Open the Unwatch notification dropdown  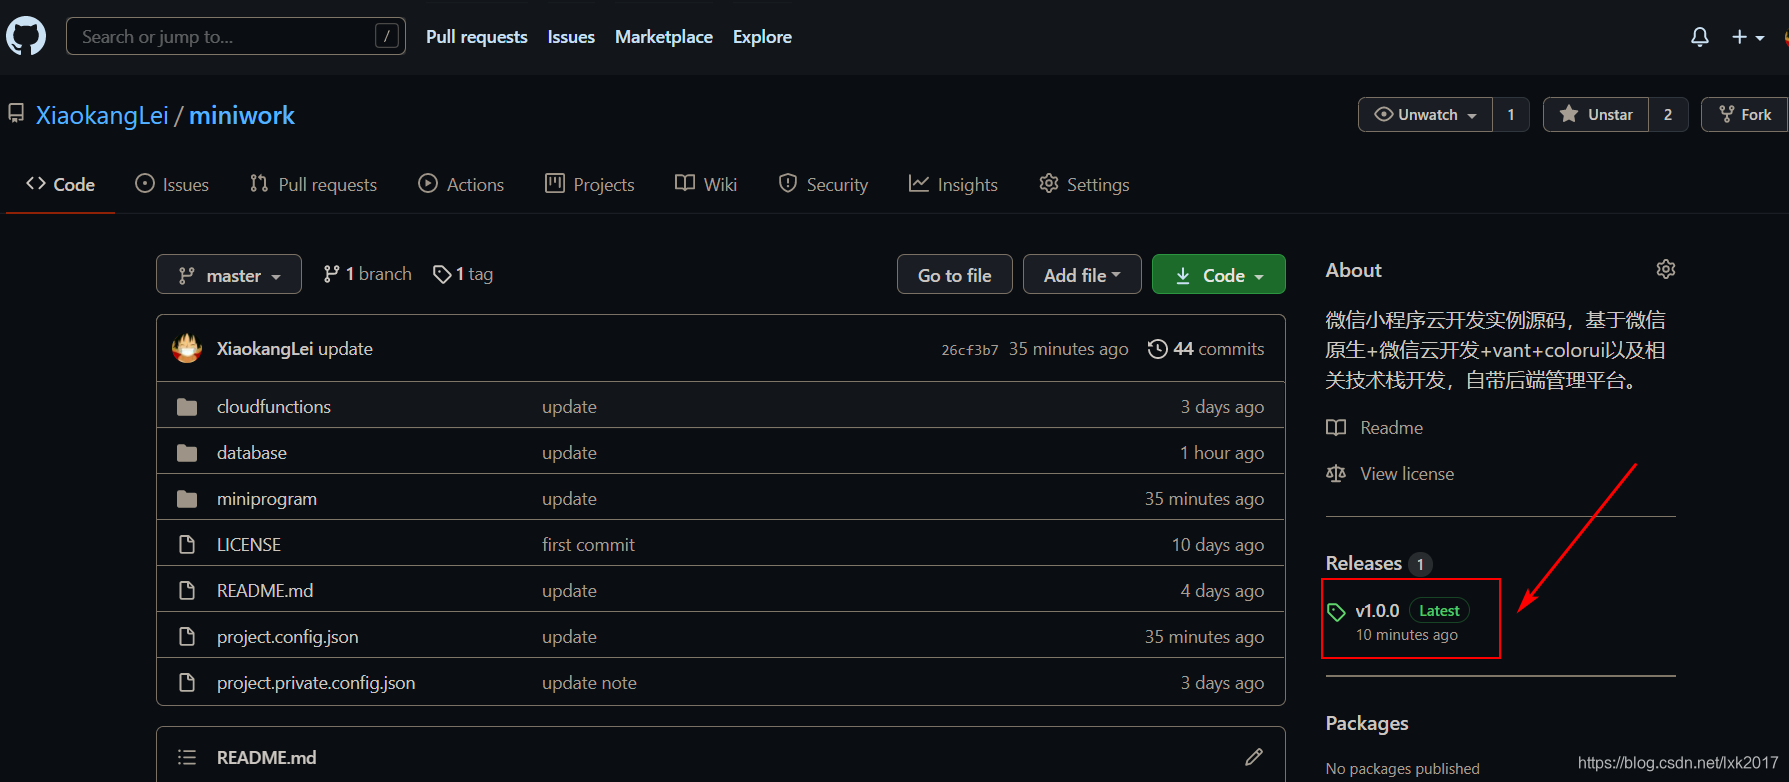(1425, 115)
